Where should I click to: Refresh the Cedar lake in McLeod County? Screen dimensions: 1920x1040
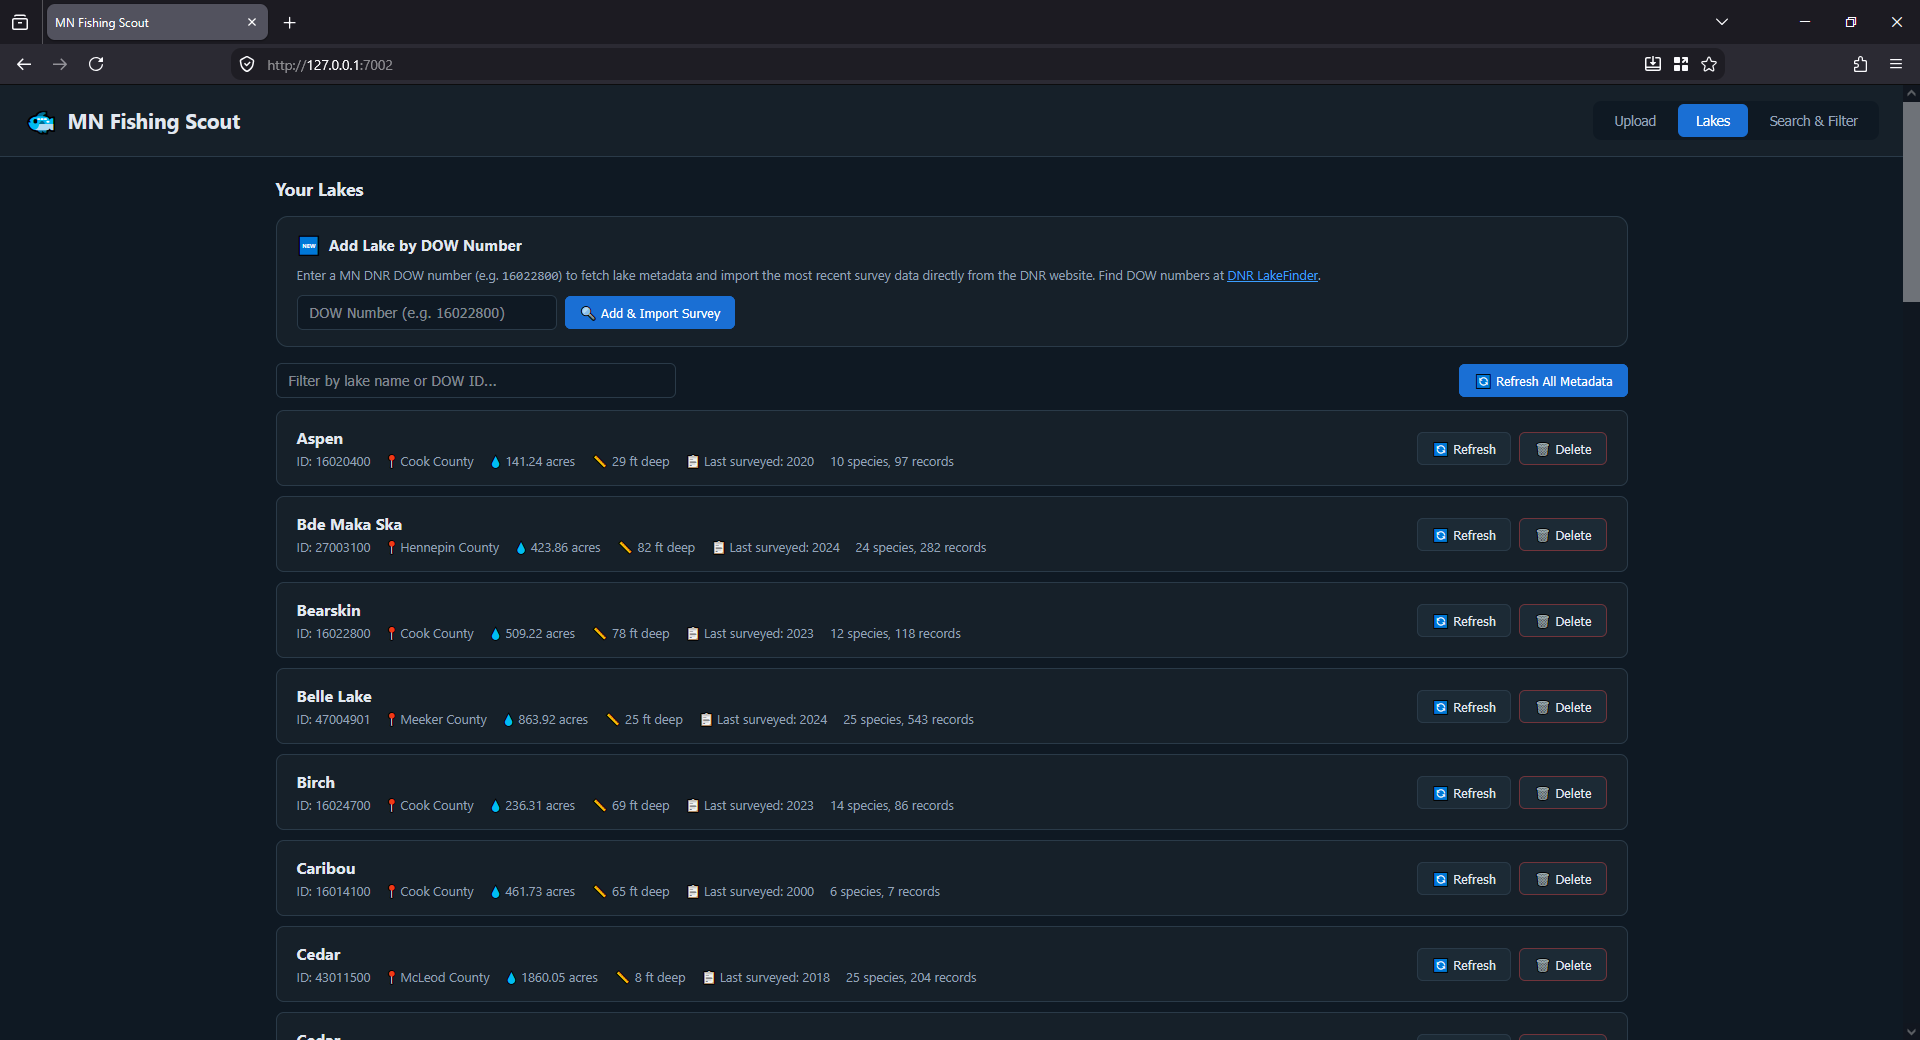coord(1464,965)
